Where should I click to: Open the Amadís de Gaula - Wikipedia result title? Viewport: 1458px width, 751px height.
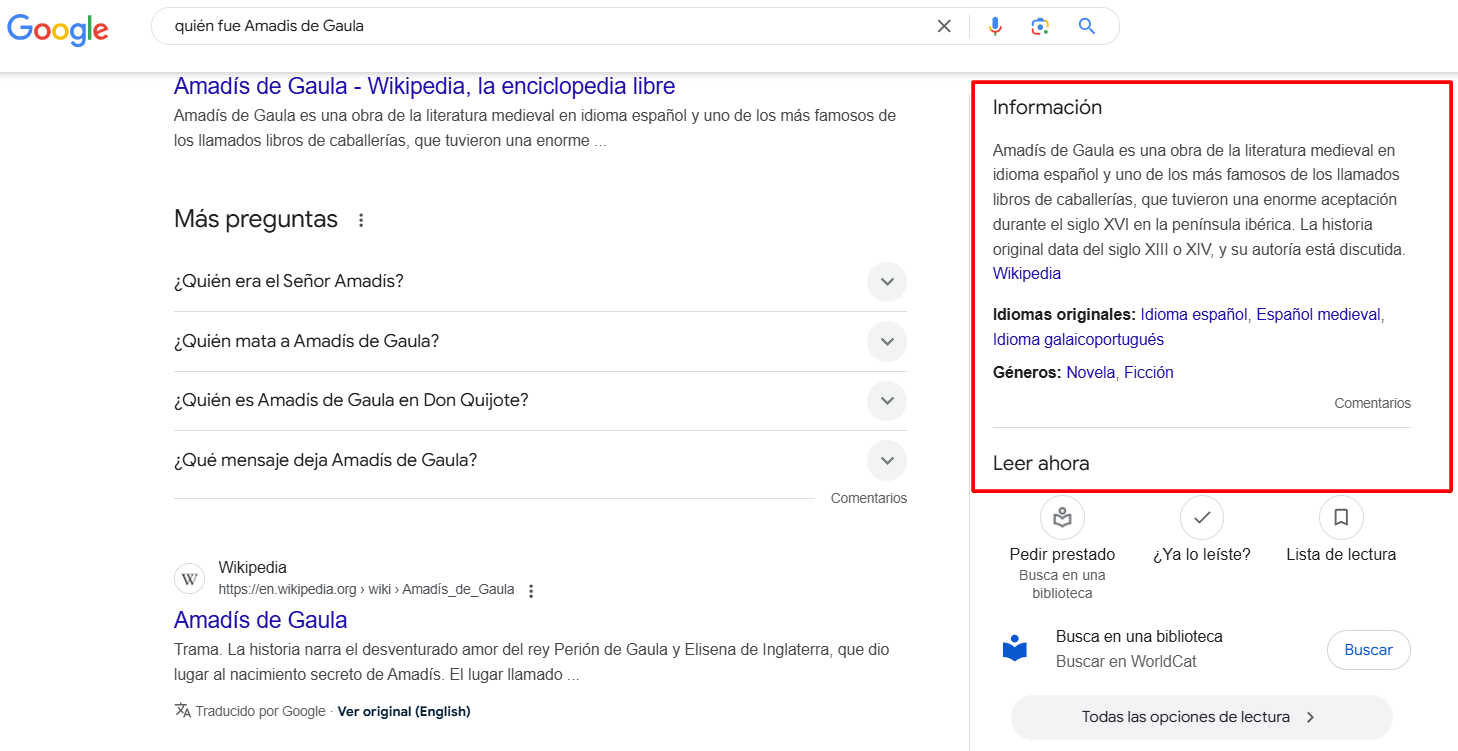(x=424, y=86)
